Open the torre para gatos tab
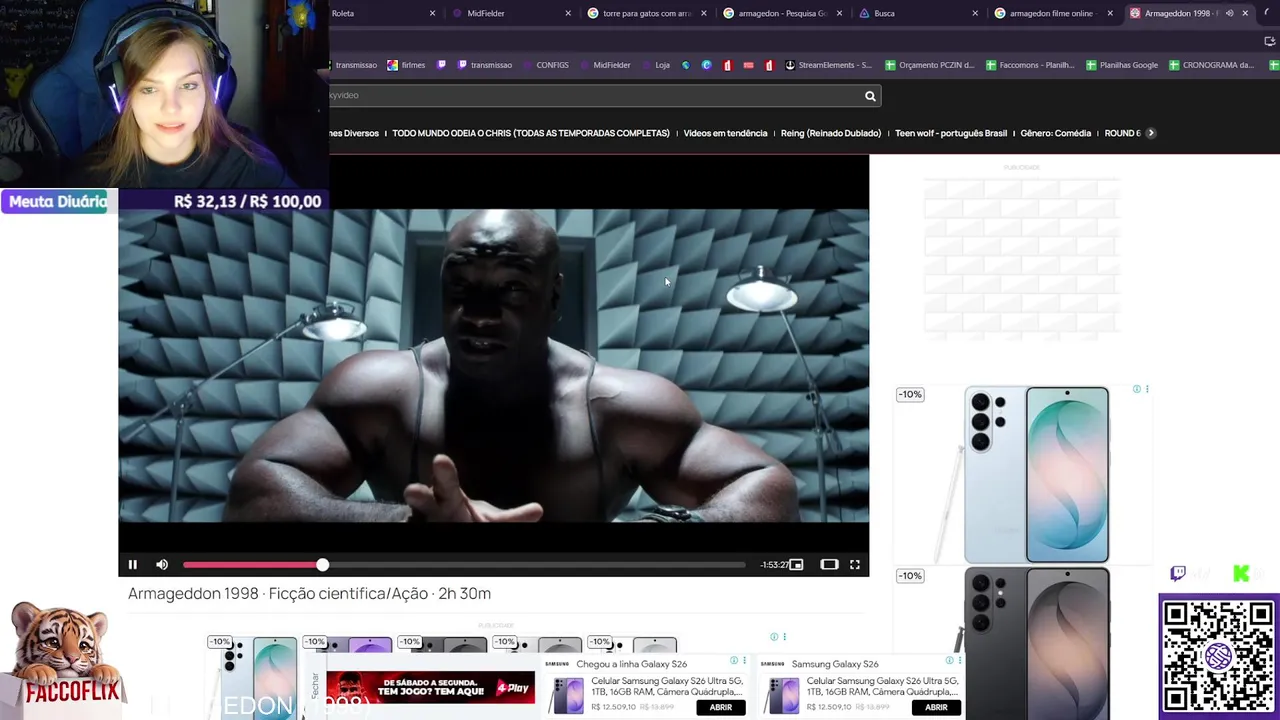Image resolution: width=1280 pixels, height=720 pixels. (x=647, y=13)
